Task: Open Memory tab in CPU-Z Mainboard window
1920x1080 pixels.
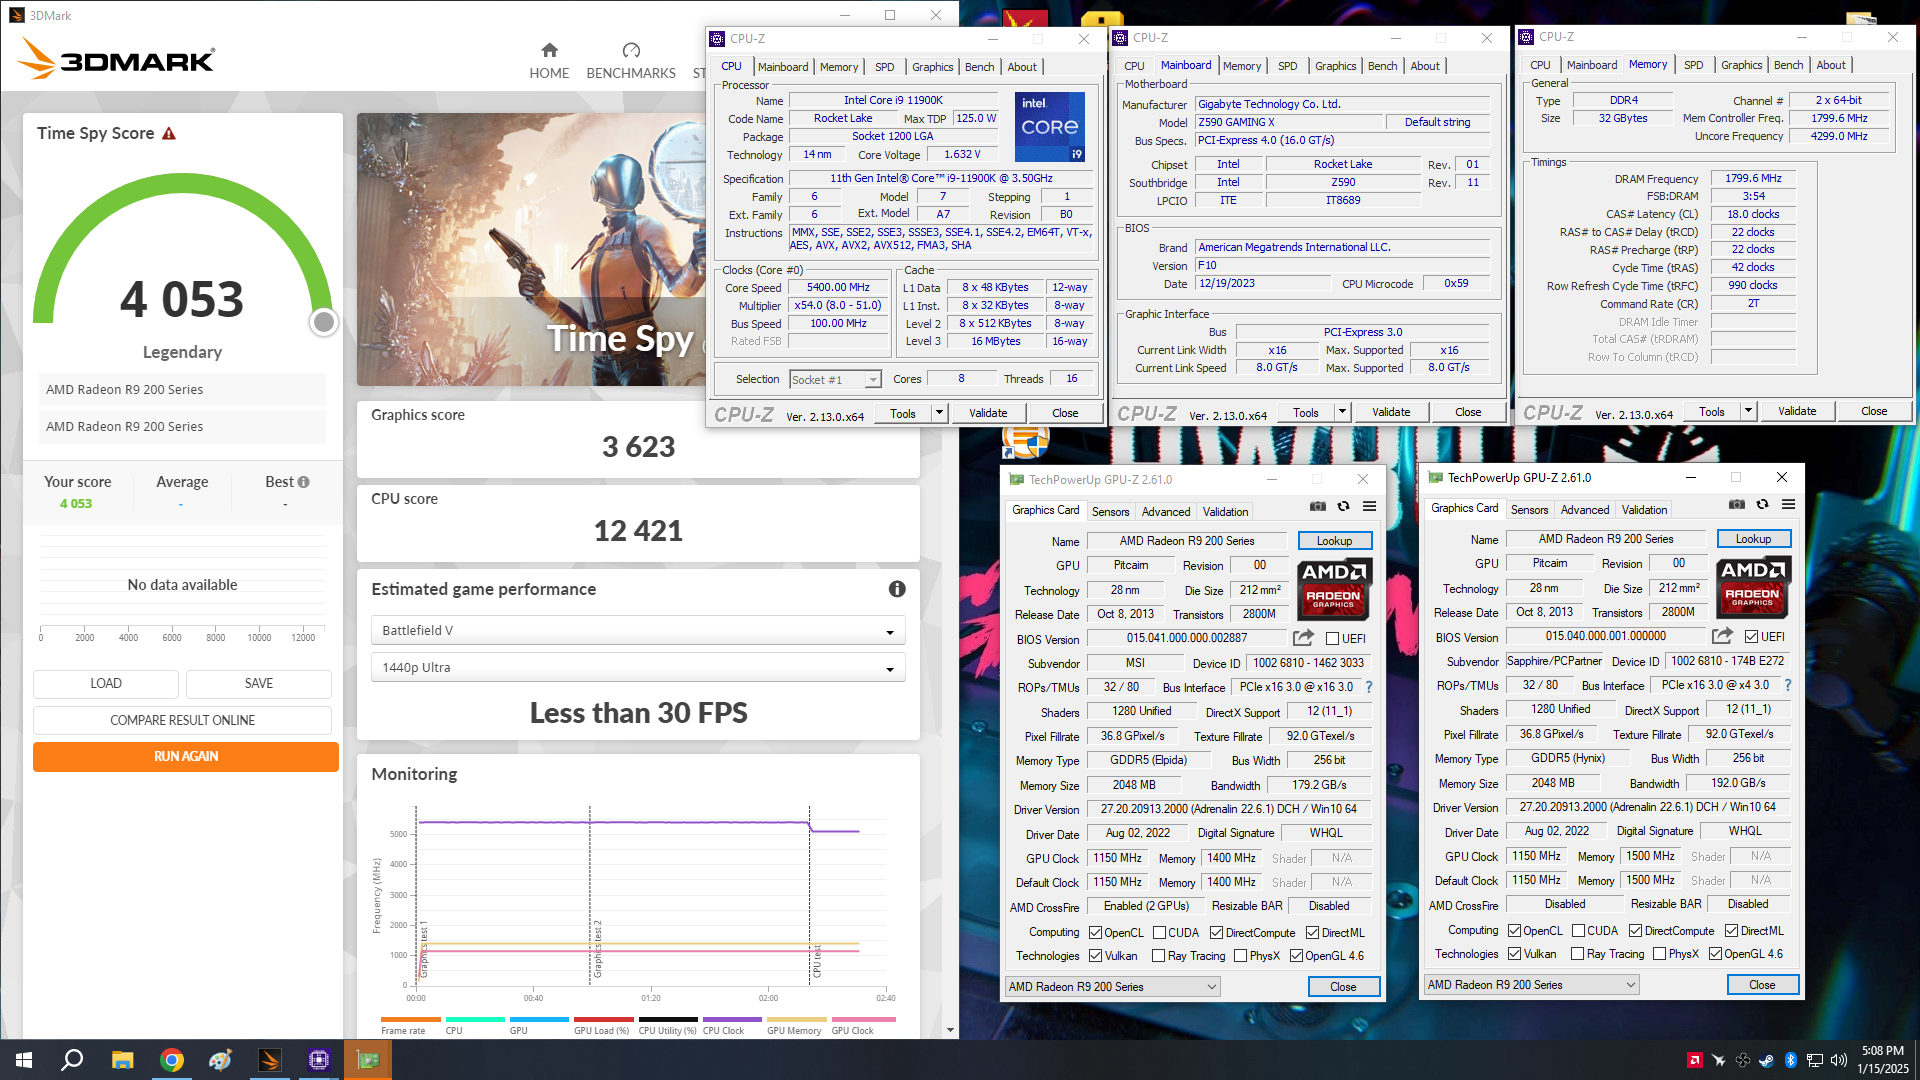Action: click(1241, 66)
